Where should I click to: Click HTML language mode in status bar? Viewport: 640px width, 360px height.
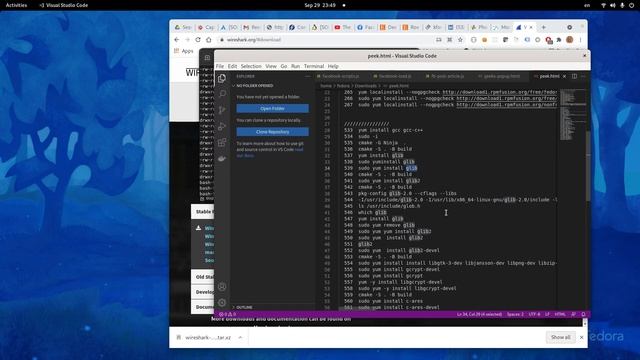pos(560,314)
